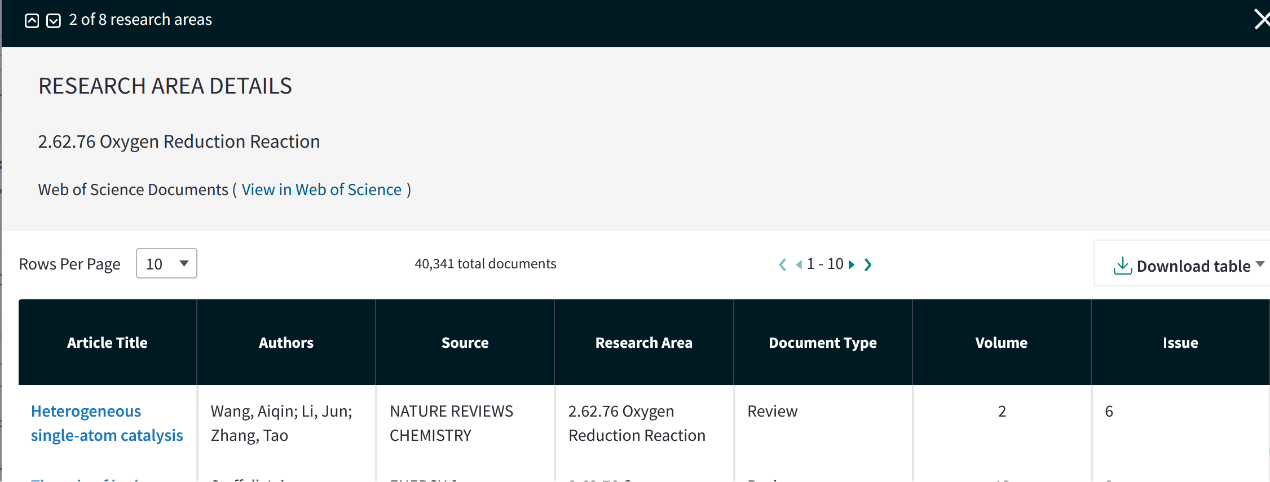This screenshot has height=482, width=1270.
Task: Sort by the Volume column header
Action: (x=1001, y=343)
